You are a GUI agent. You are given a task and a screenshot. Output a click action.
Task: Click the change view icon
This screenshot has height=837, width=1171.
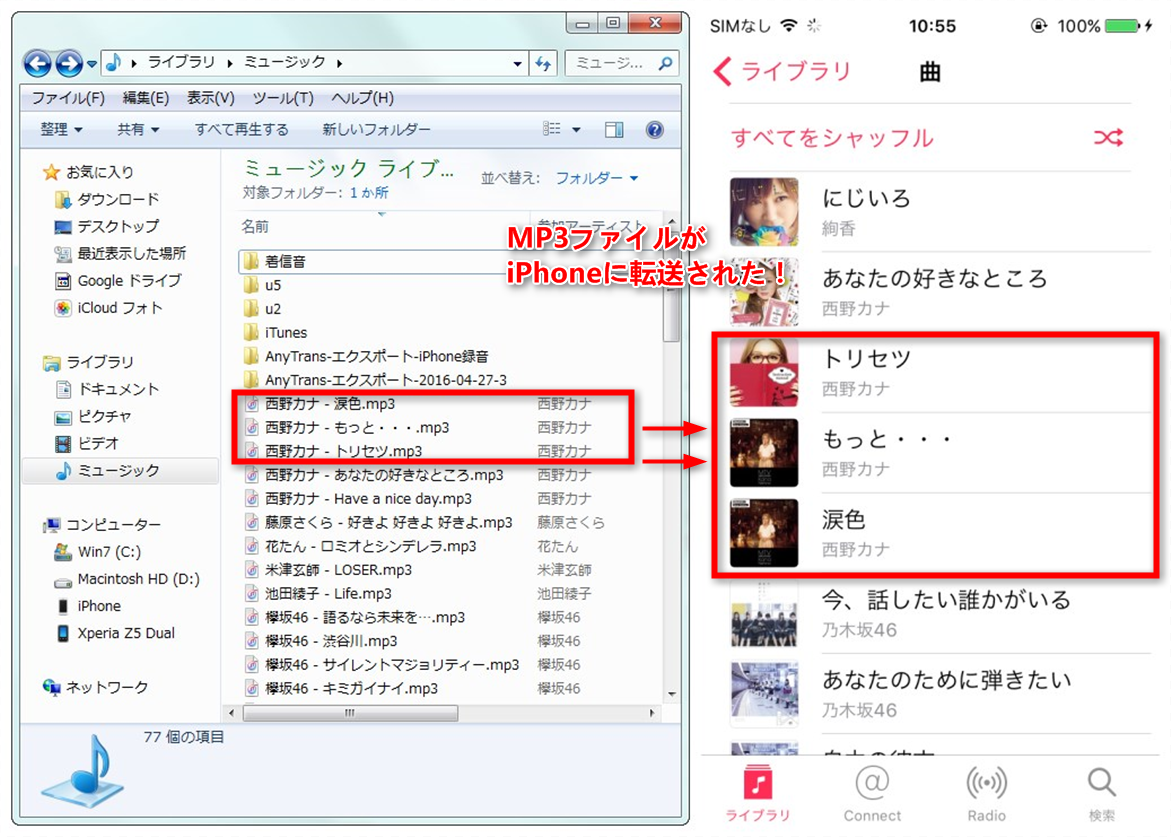552,129
